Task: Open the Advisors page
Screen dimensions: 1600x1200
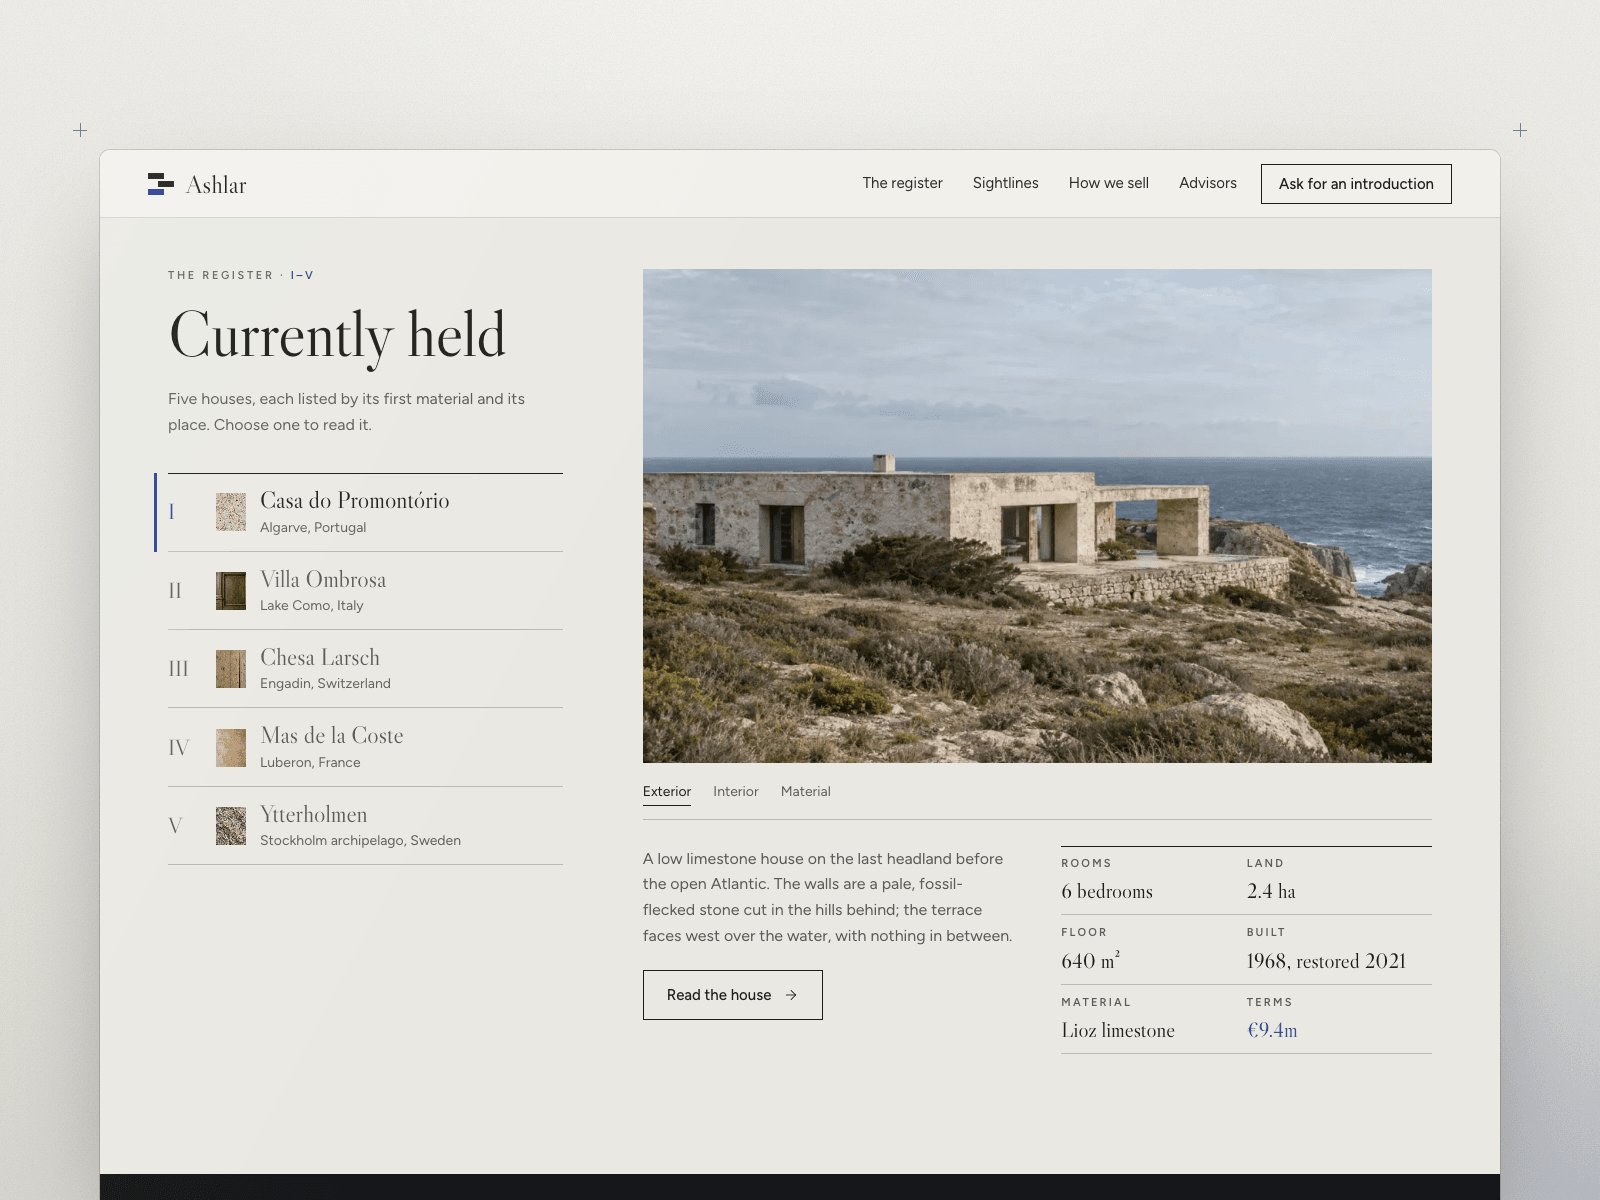Action: (x=1207, y=183)
